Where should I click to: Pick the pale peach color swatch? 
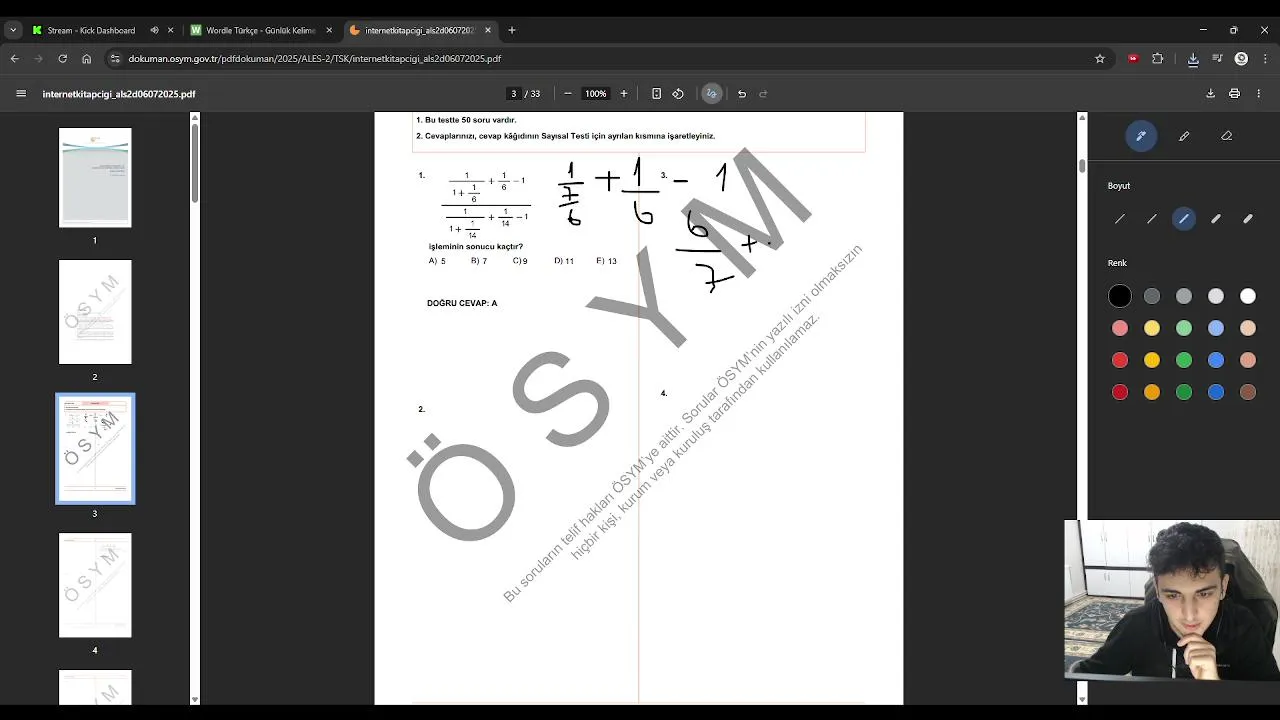tap(1248, 328)
